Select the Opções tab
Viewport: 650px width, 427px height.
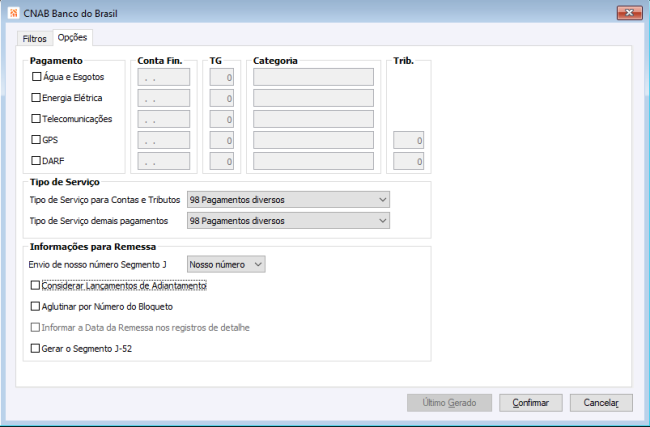[73, 37]
